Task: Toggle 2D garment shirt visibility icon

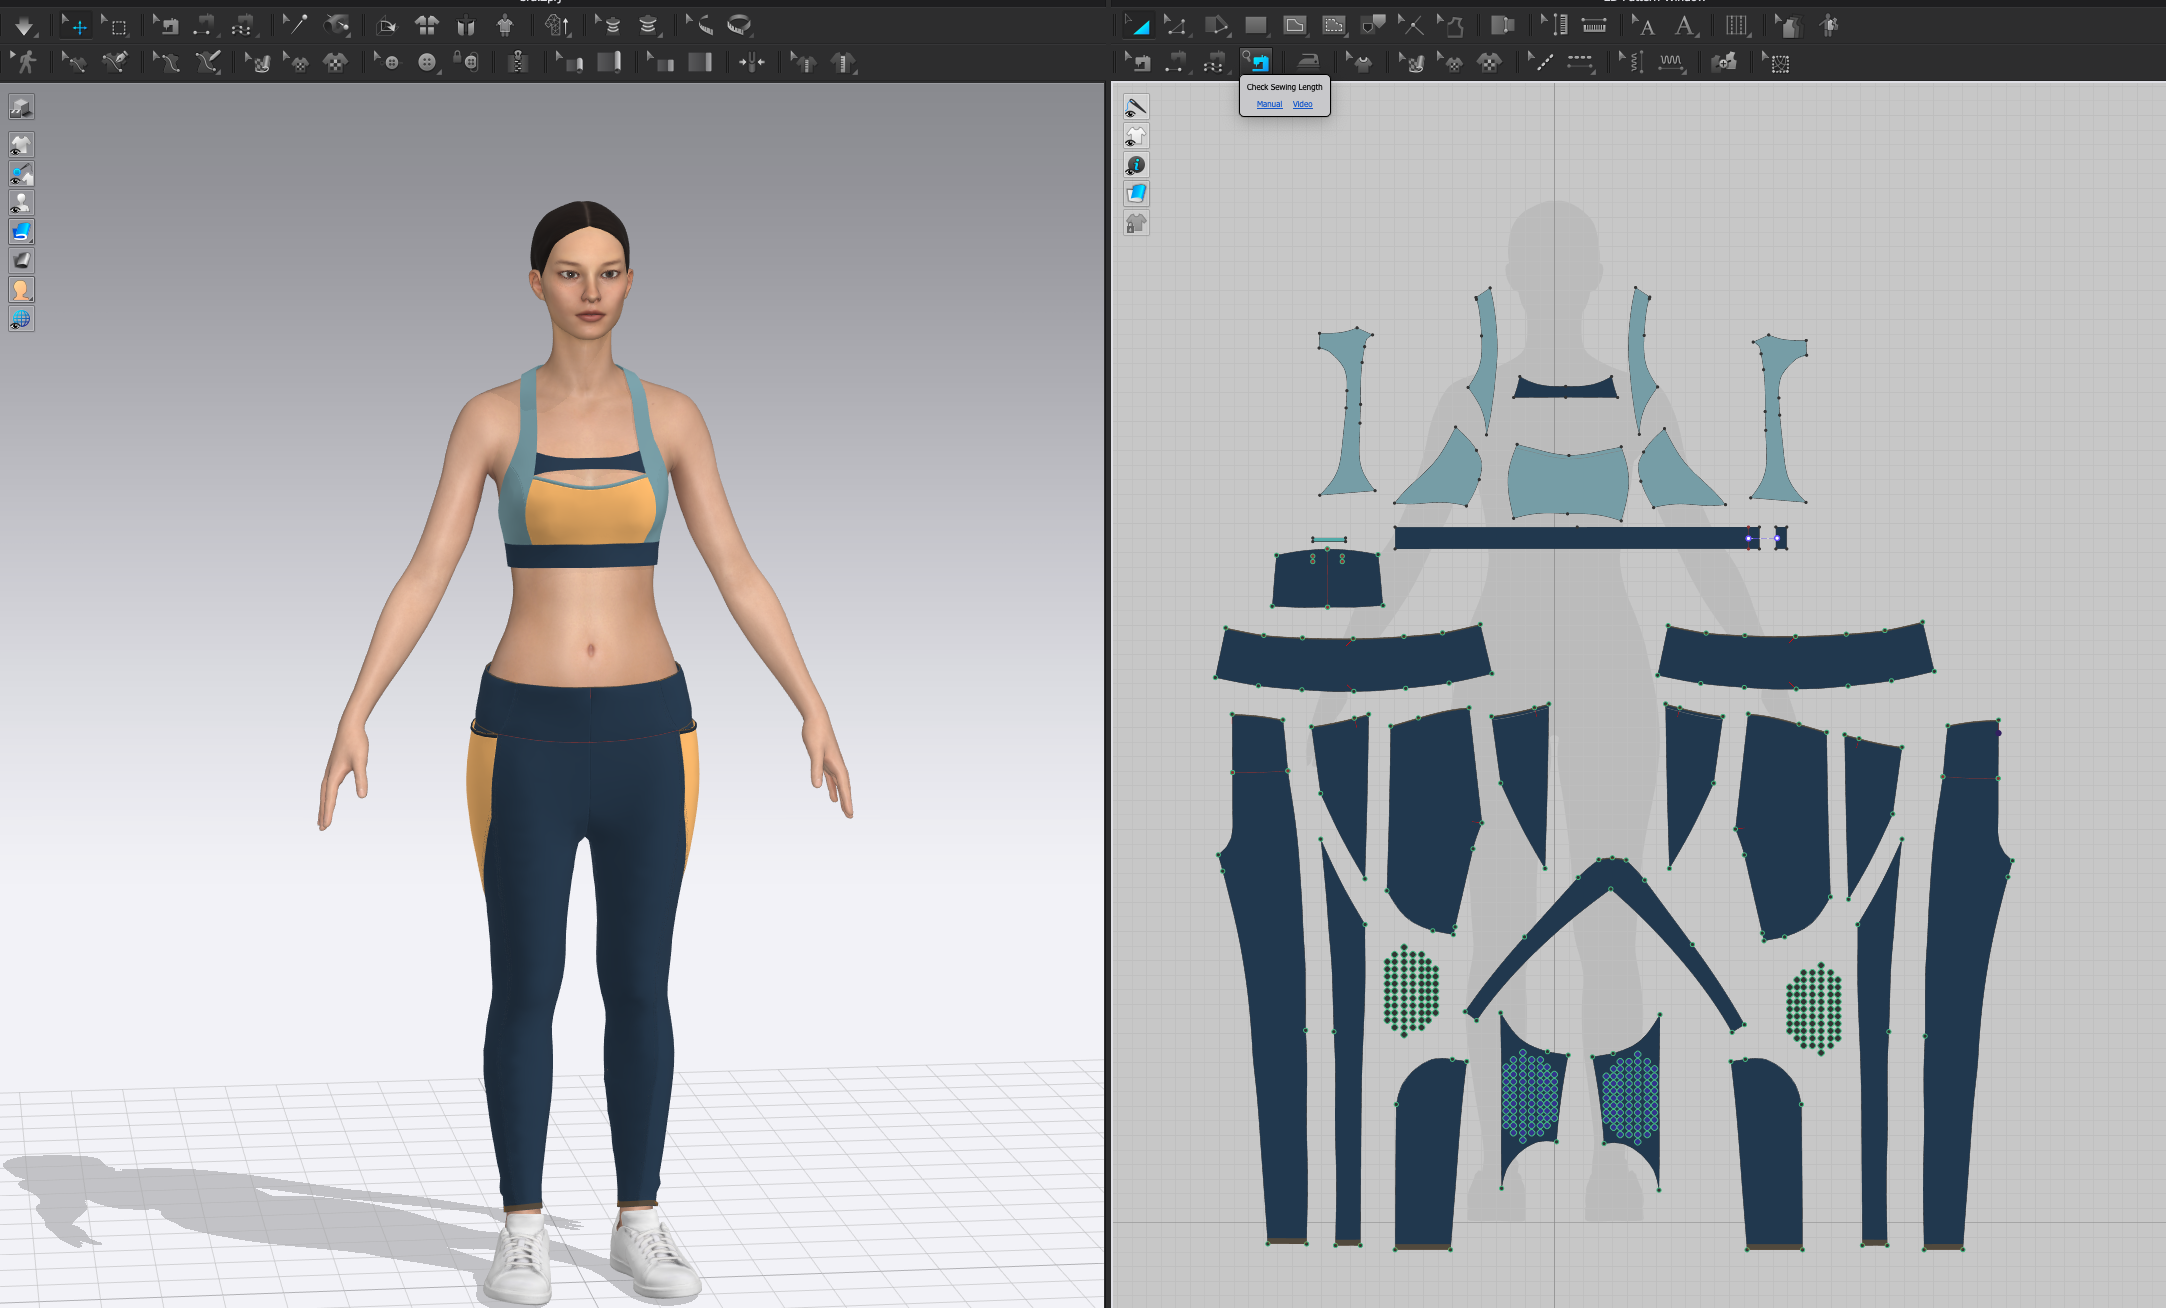Action: click(x=1136, y=136)
